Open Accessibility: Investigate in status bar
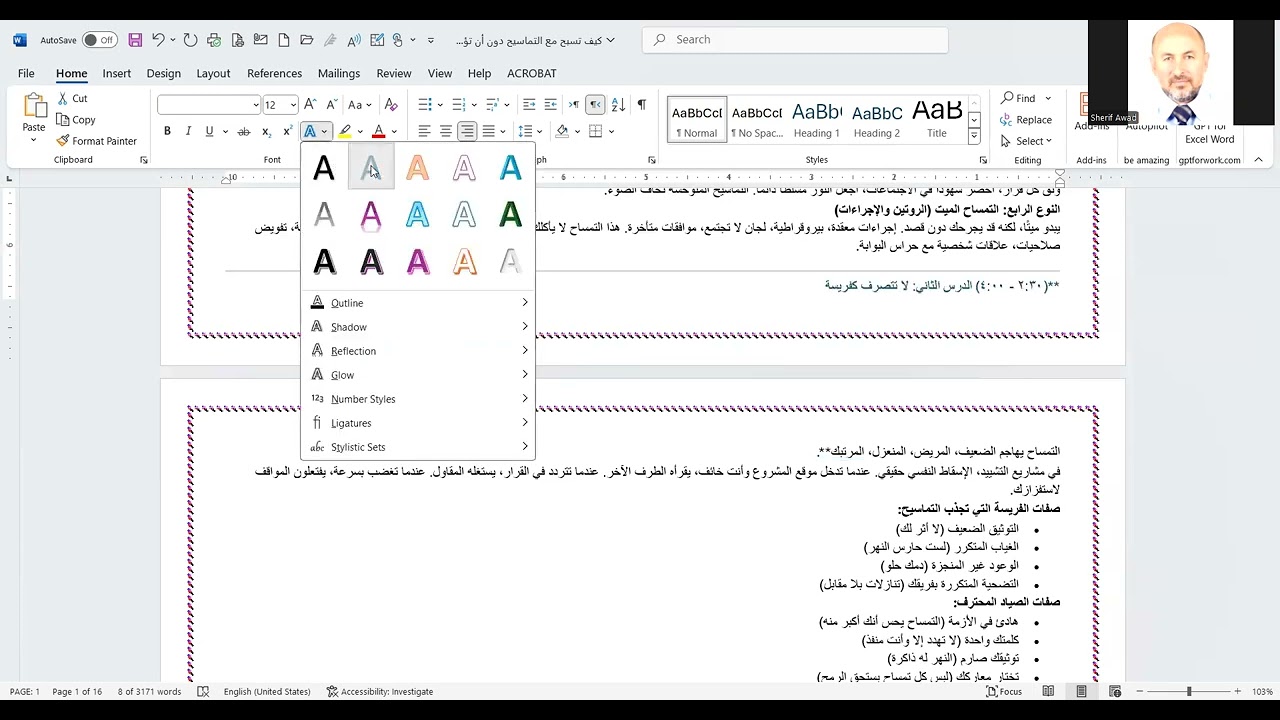The width and height of the screenshot is (1280, 720). tap(379, 691)
